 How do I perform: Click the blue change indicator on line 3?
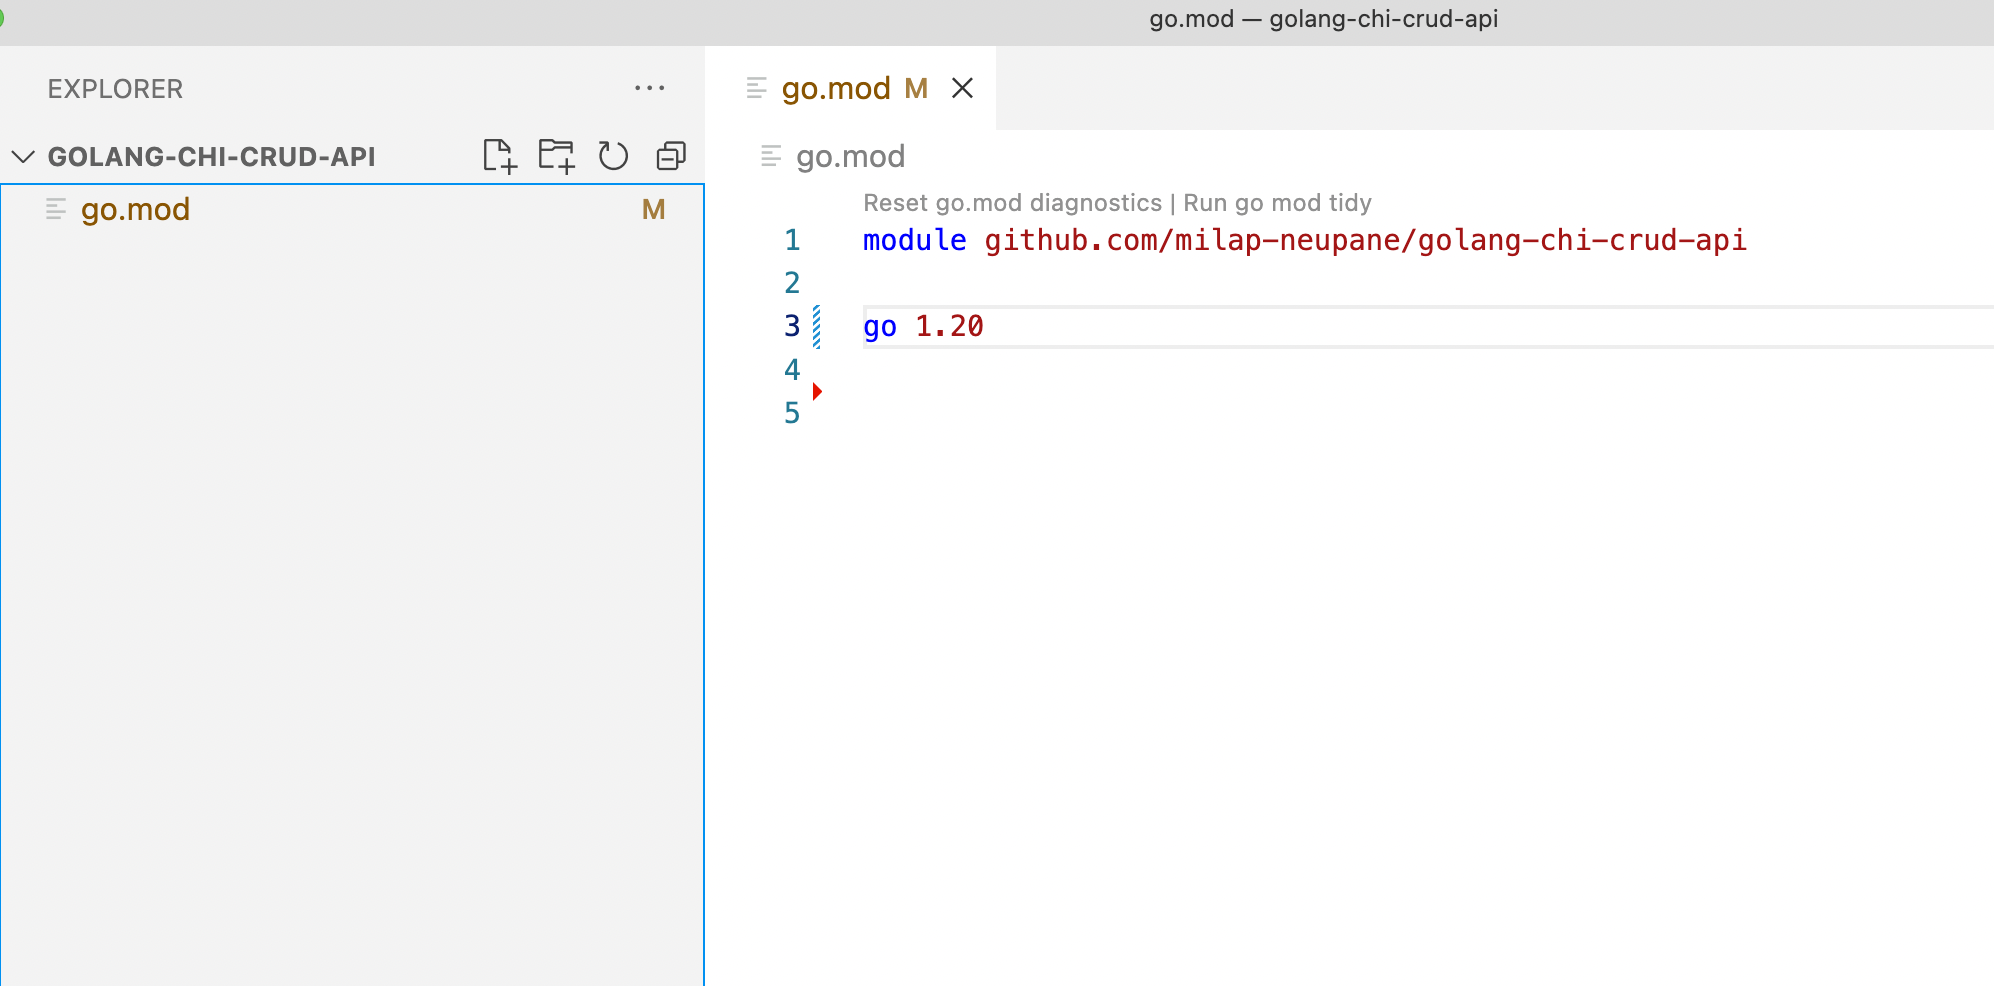(817, 327)
